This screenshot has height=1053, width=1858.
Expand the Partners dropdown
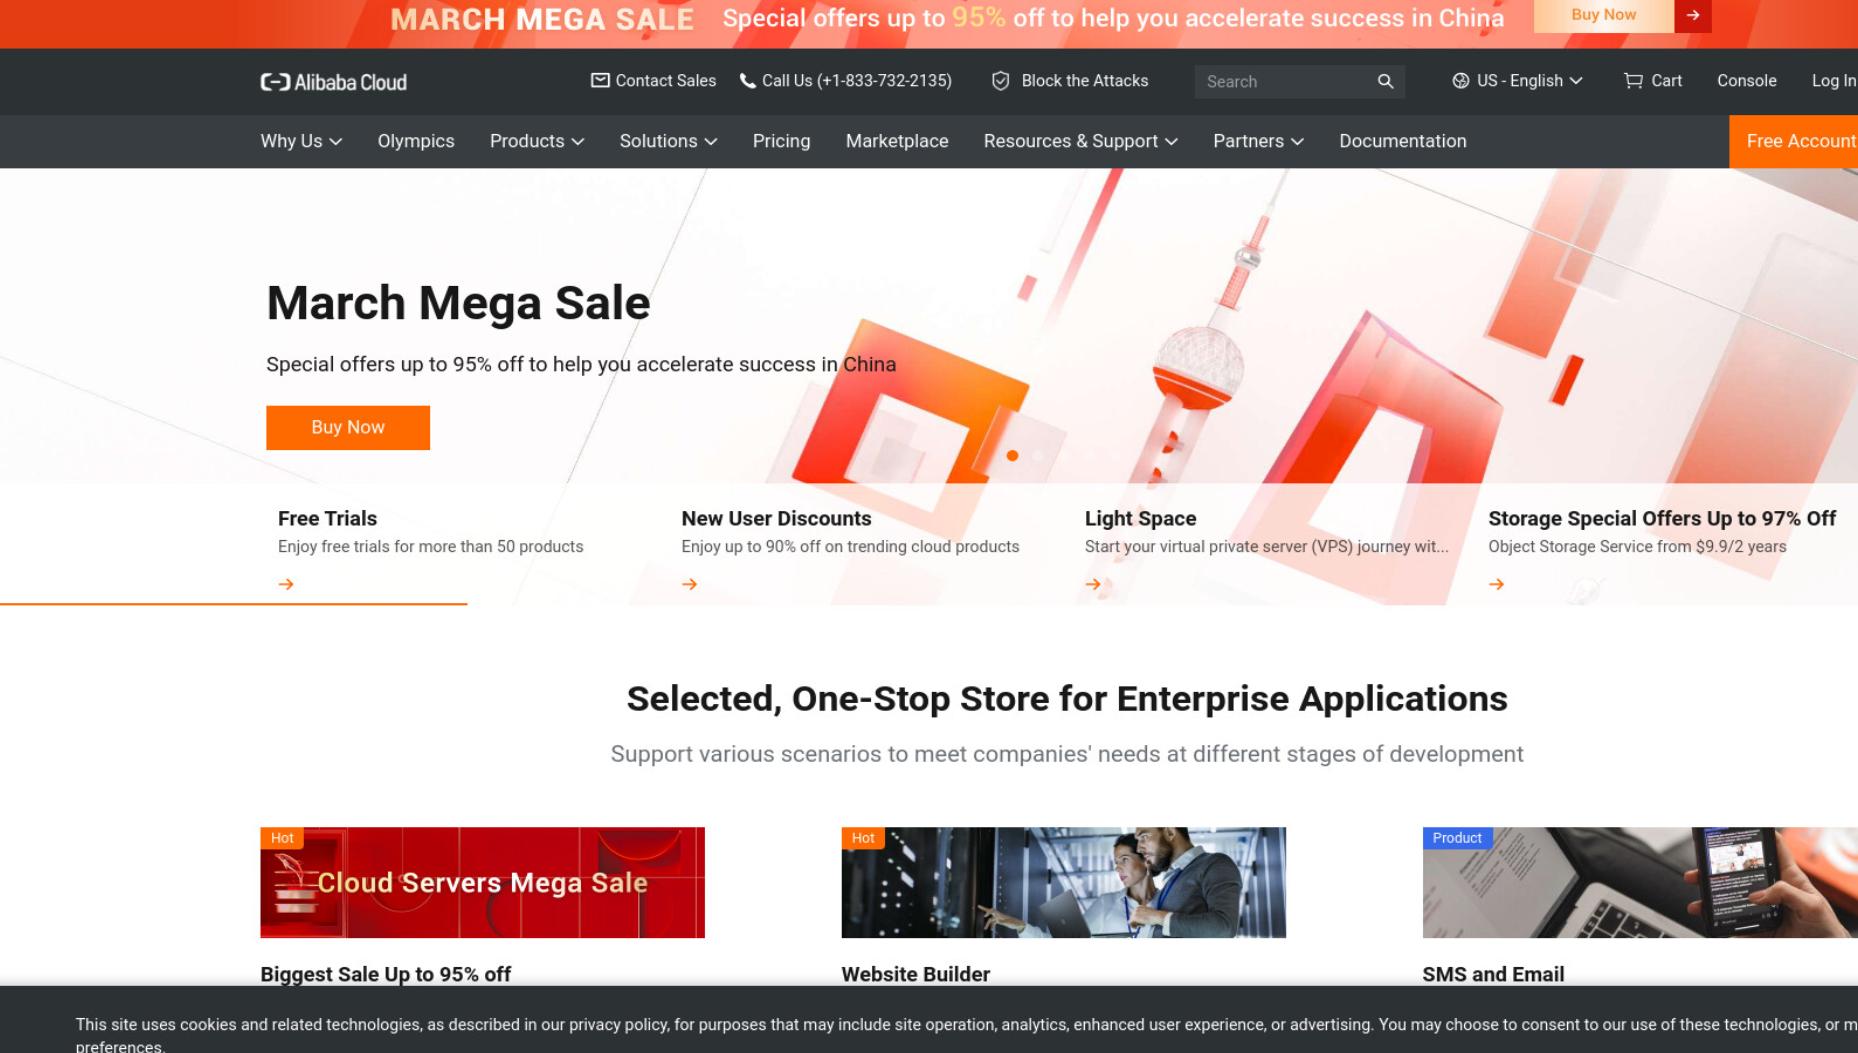(x=1258, y=141)
